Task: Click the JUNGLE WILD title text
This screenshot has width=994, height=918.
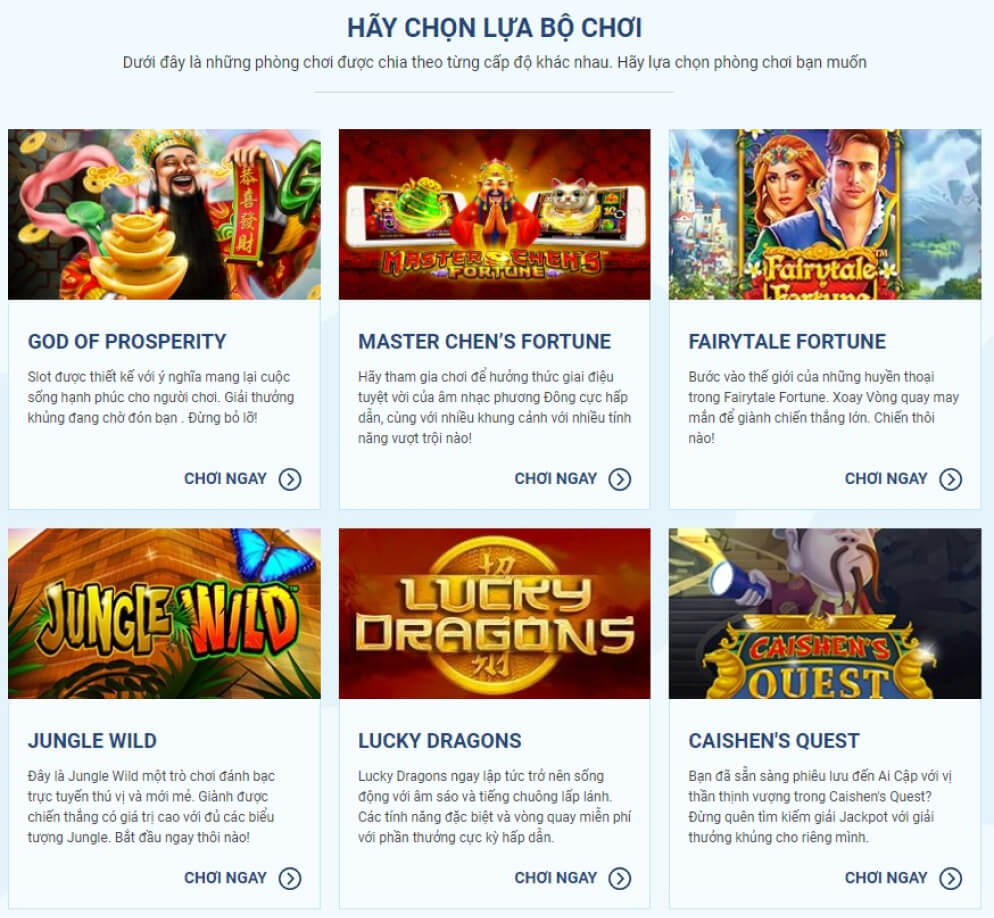Action: pyautogui.click(x=92, y=740)
